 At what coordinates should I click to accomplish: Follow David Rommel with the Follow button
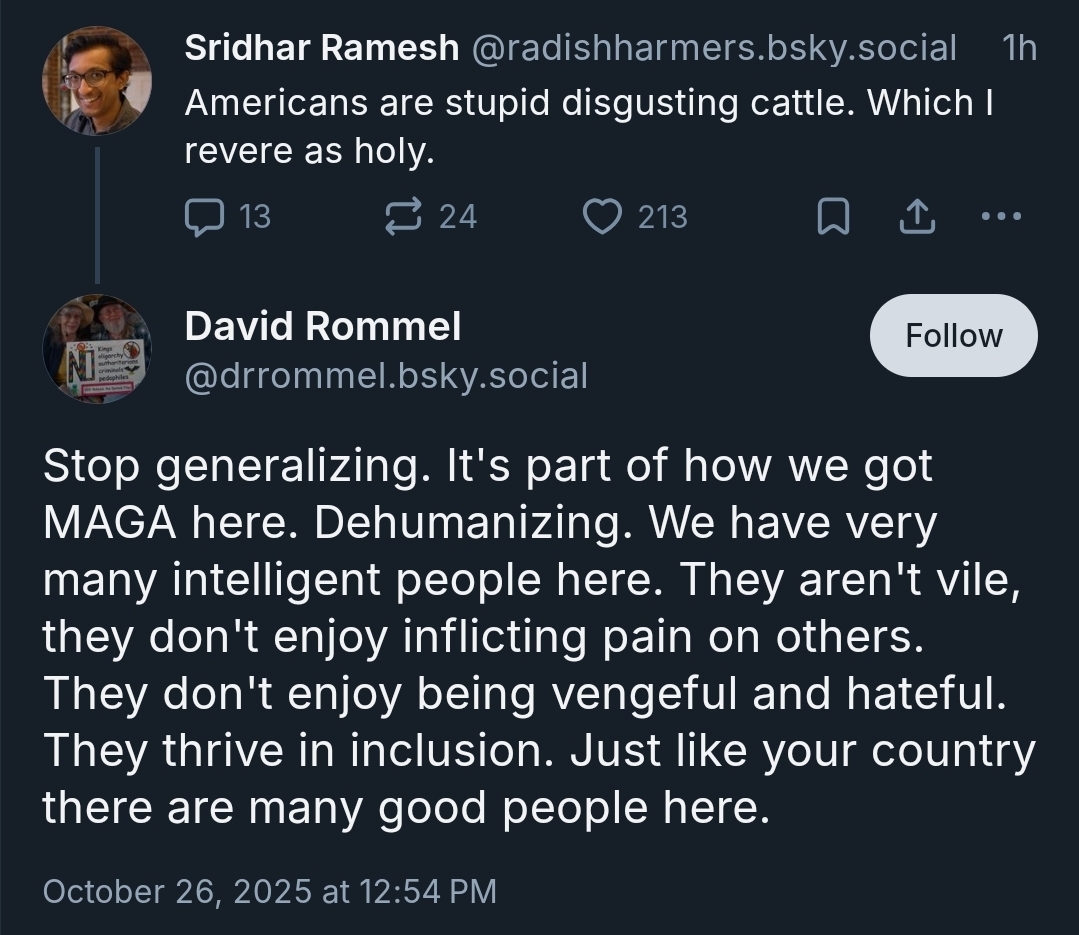coord(953,336)
